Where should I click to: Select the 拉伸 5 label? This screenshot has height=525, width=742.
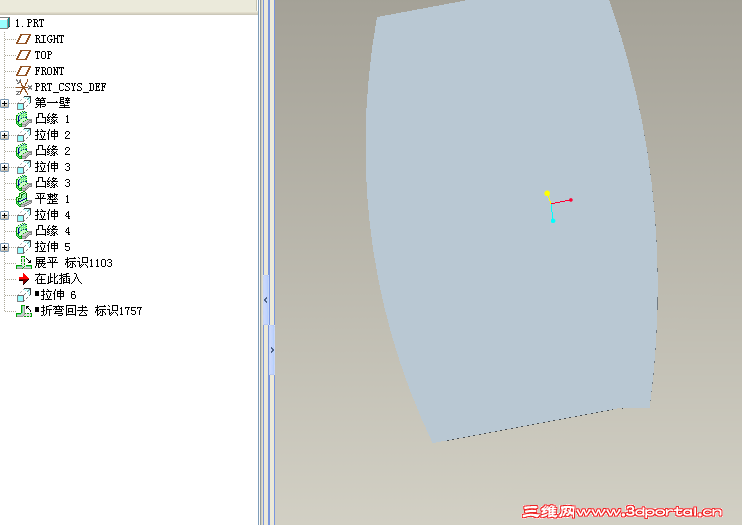[52, 247]
